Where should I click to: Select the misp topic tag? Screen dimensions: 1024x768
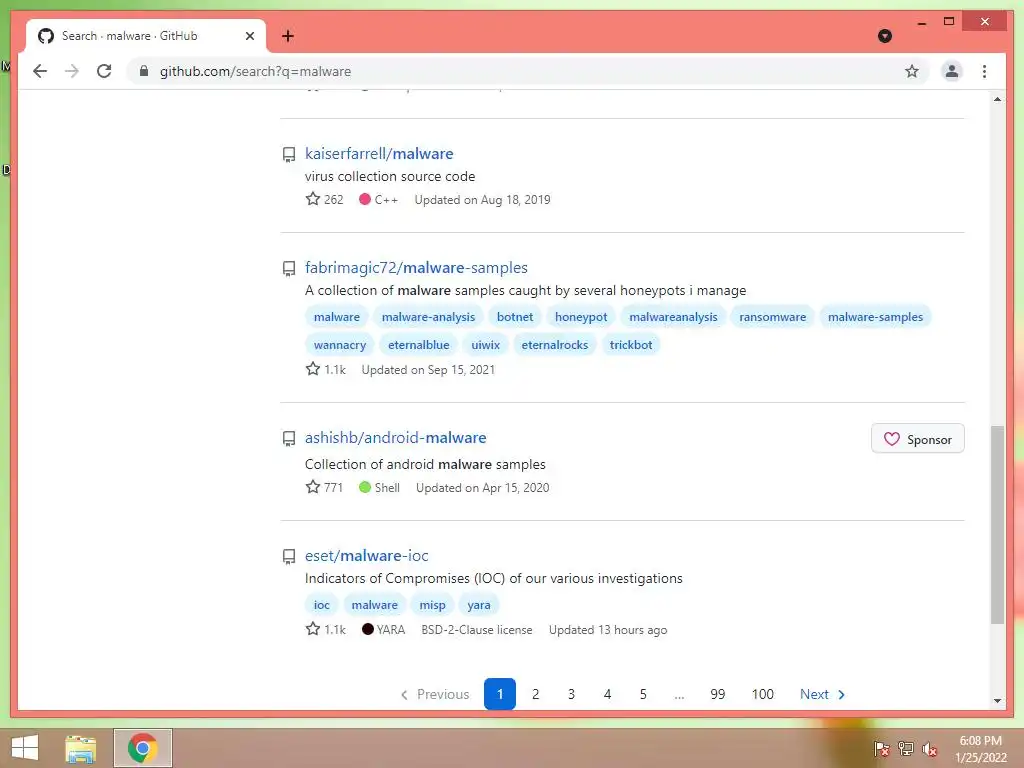pos(432,605)
